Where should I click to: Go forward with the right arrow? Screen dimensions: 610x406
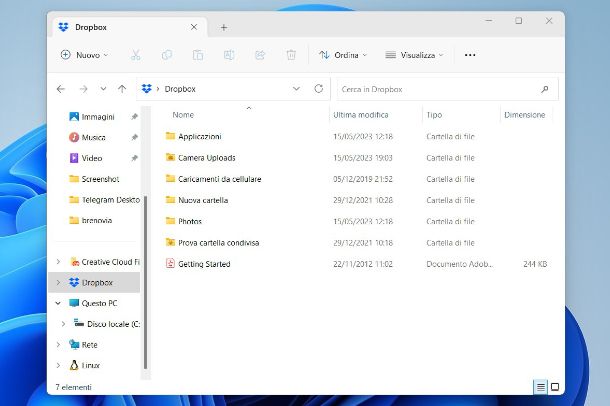click(x=84, y=89)
